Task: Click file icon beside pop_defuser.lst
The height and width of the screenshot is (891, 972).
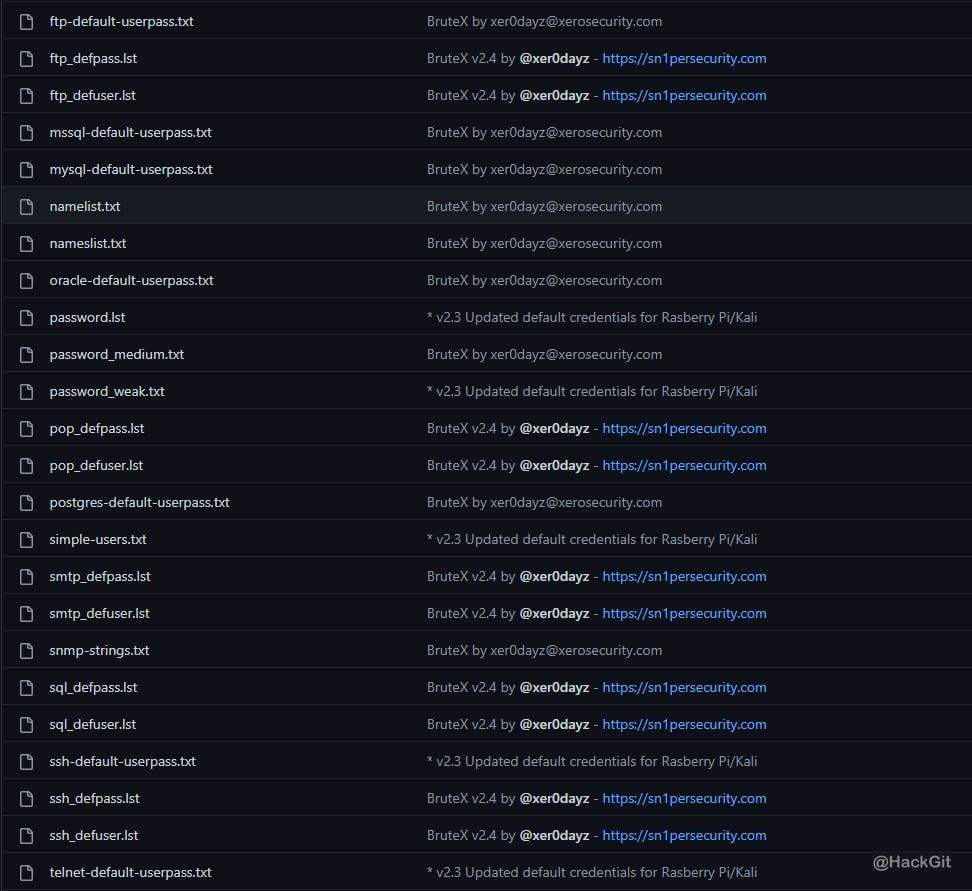Action: tap(27, 466)
